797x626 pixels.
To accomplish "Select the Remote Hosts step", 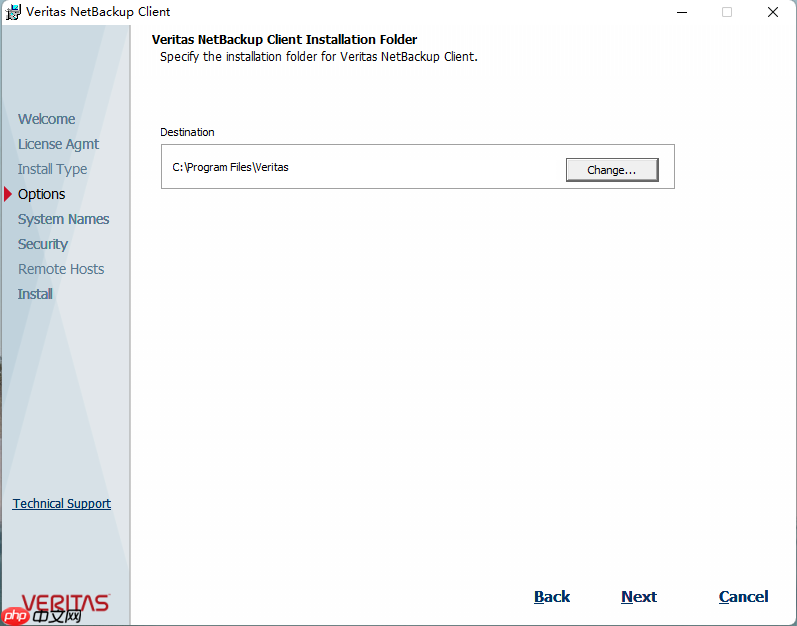I will click(61, 269).
